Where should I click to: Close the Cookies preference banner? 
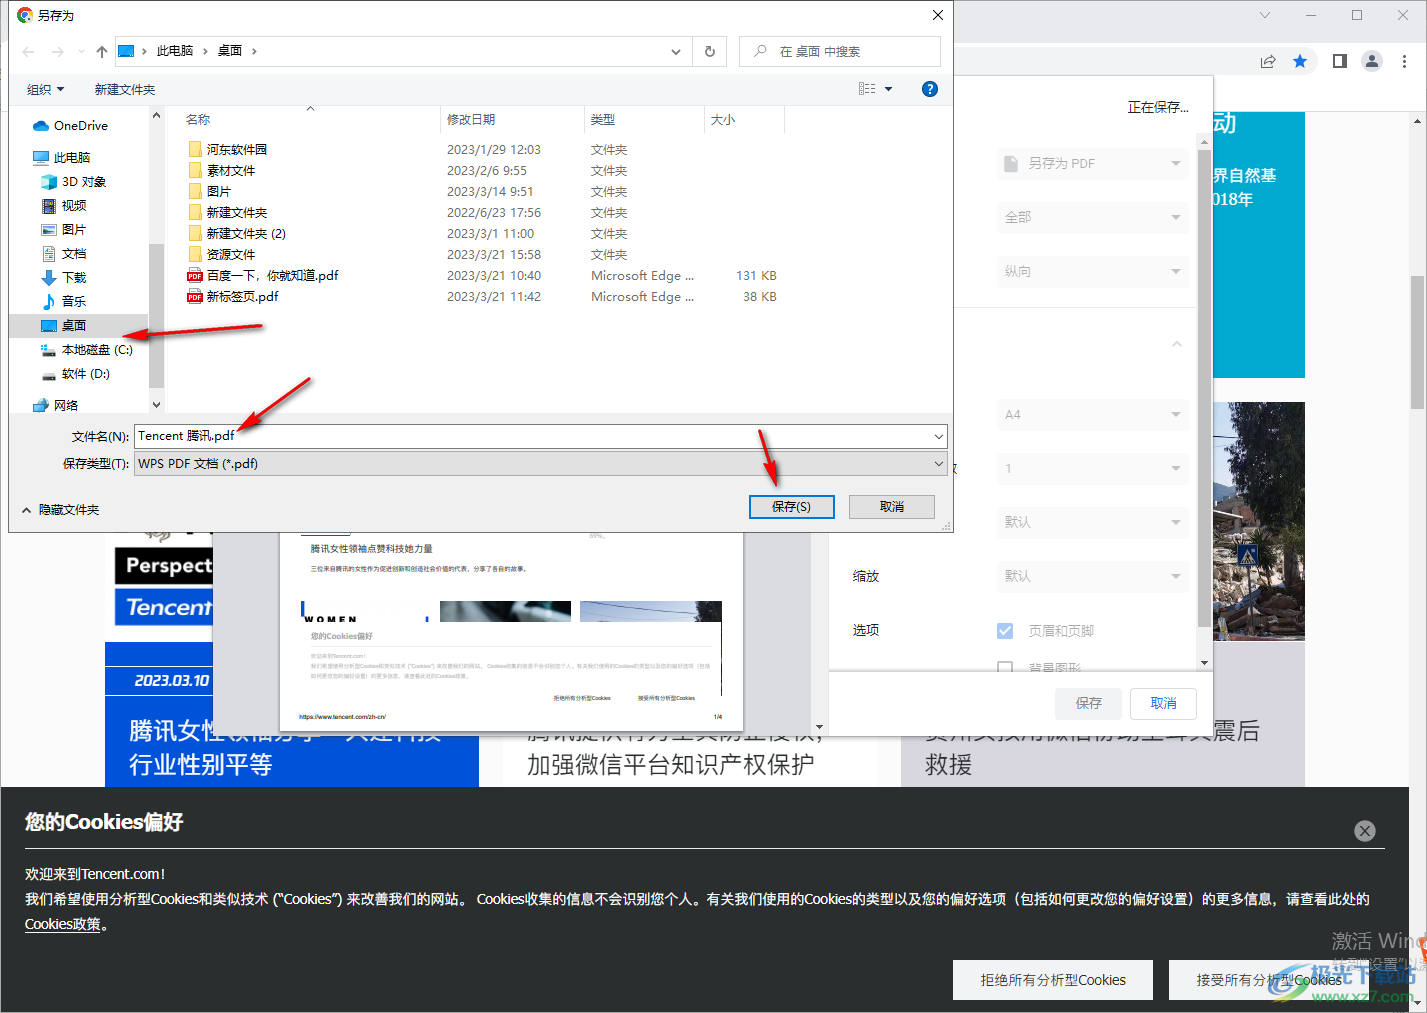click(1365, 831)
